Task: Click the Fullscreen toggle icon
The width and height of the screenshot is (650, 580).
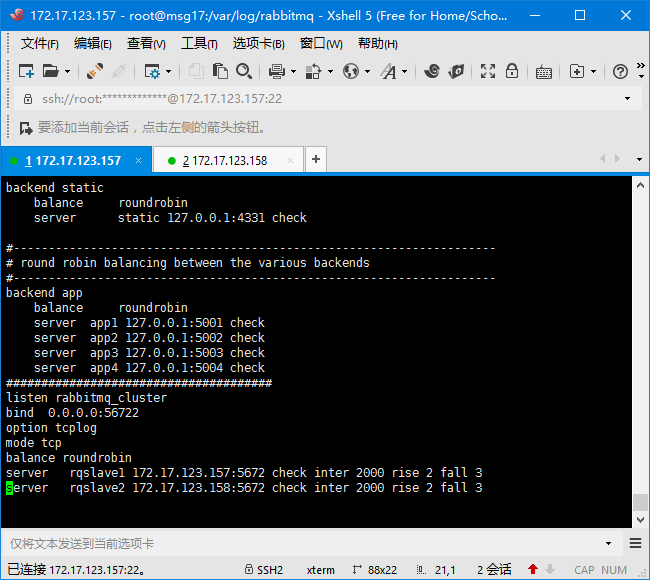Action: point(488,71)
